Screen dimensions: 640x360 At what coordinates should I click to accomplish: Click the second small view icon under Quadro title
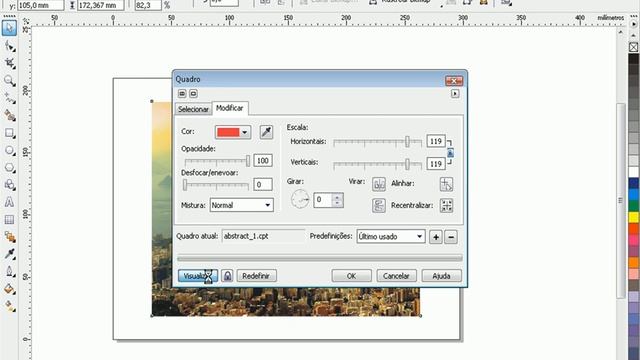pyautogui.click(x=193, y=94)
